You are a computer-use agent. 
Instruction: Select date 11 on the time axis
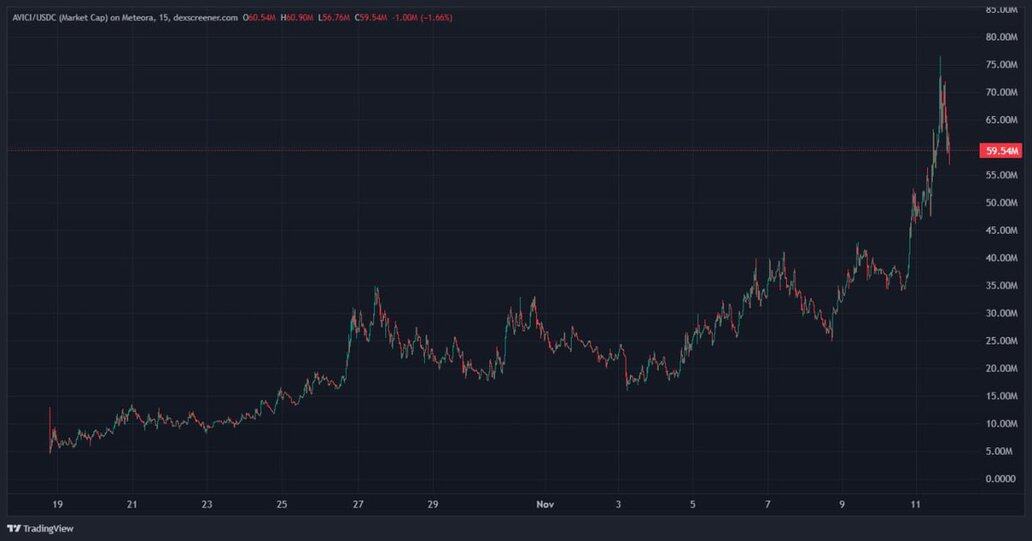(916, 505)
